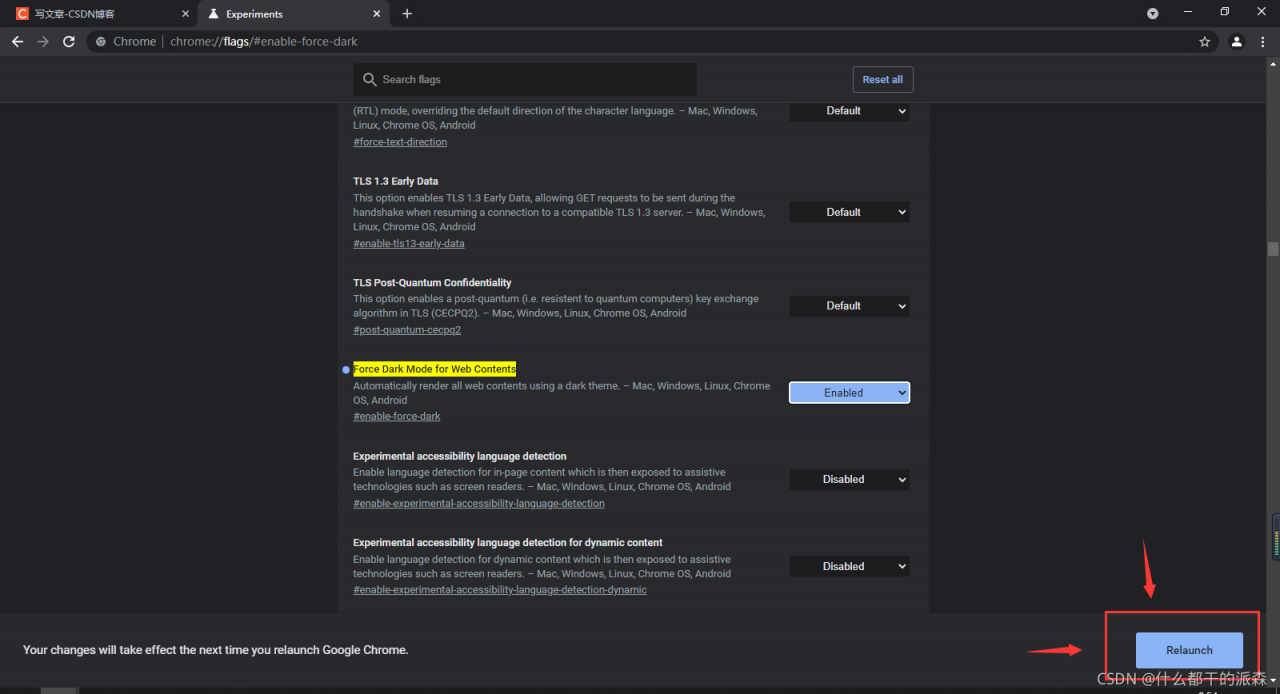Click the Force Dark Mode for Web Contents title
This screenshot has height=694, width=1280.
click(x=434, y=369)
